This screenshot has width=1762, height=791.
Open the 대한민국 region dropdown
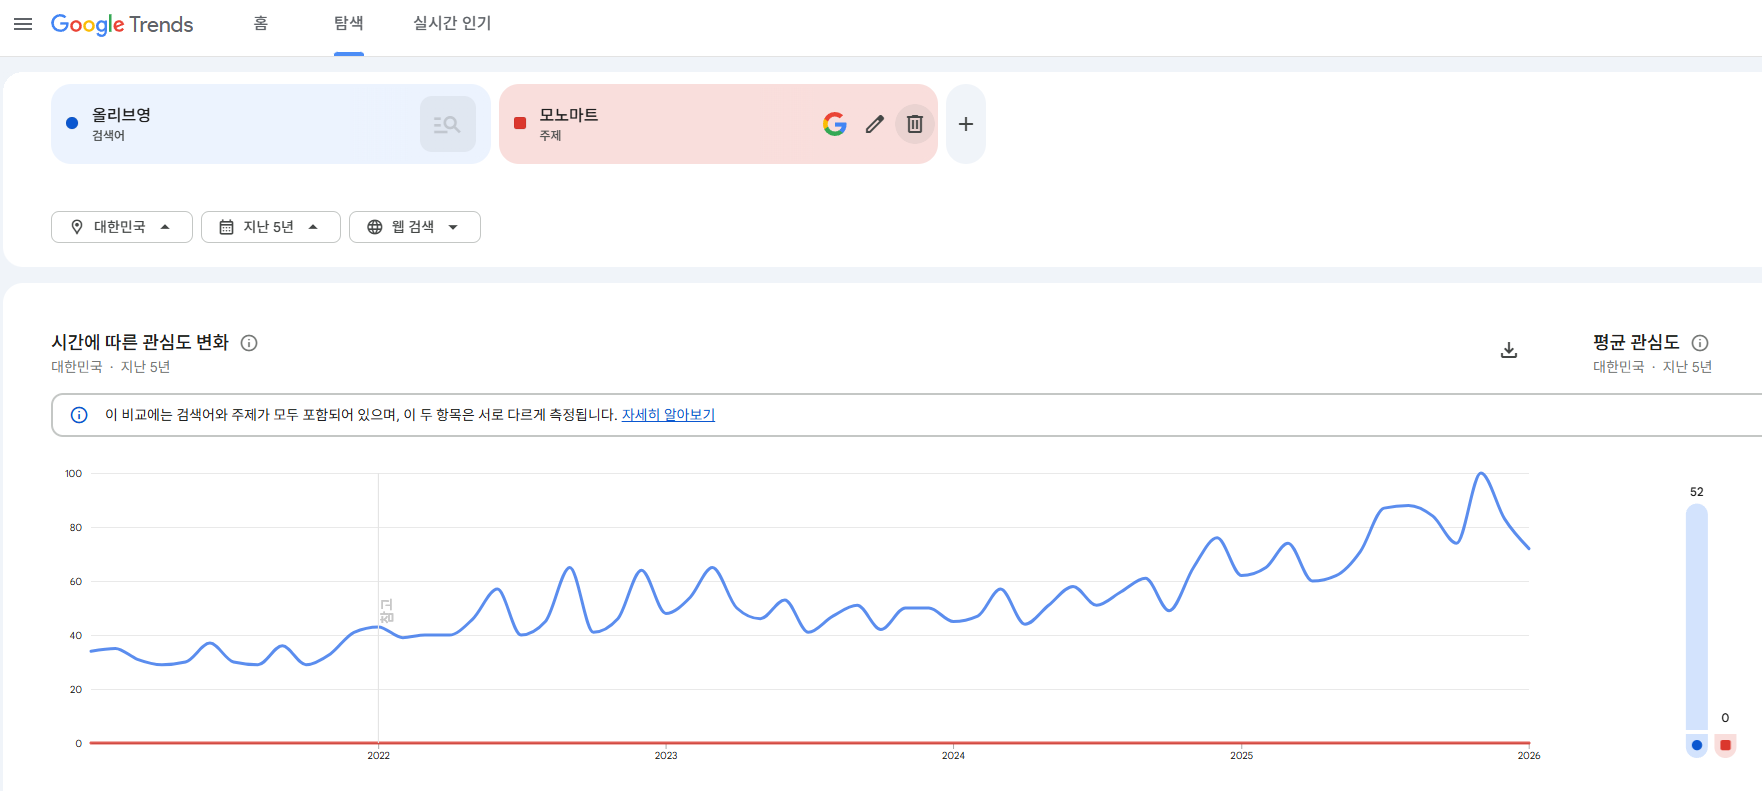tap(121, 227)
